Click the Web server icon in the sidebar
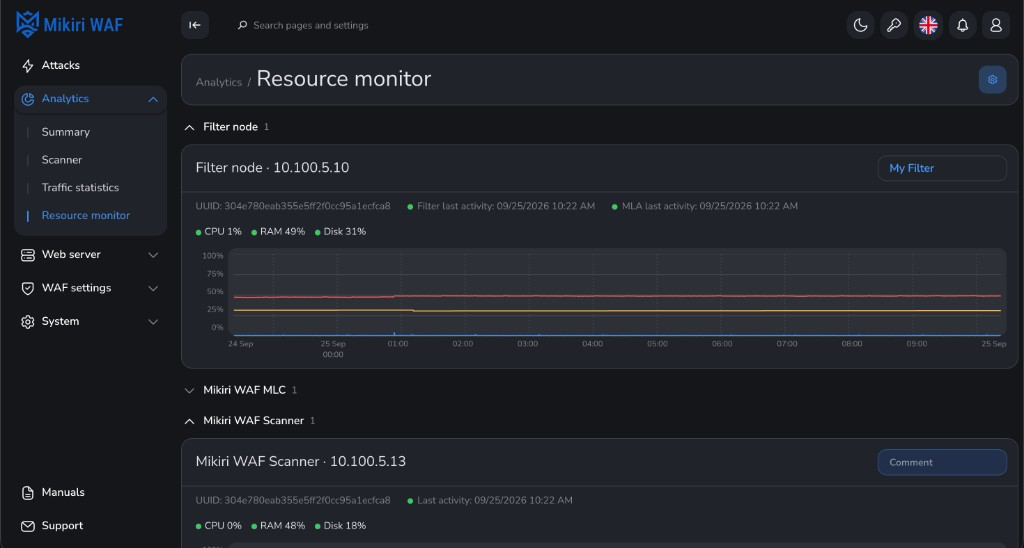This screenshot has height=548, width=1024. pyautogui.click(x=27, y=255)
